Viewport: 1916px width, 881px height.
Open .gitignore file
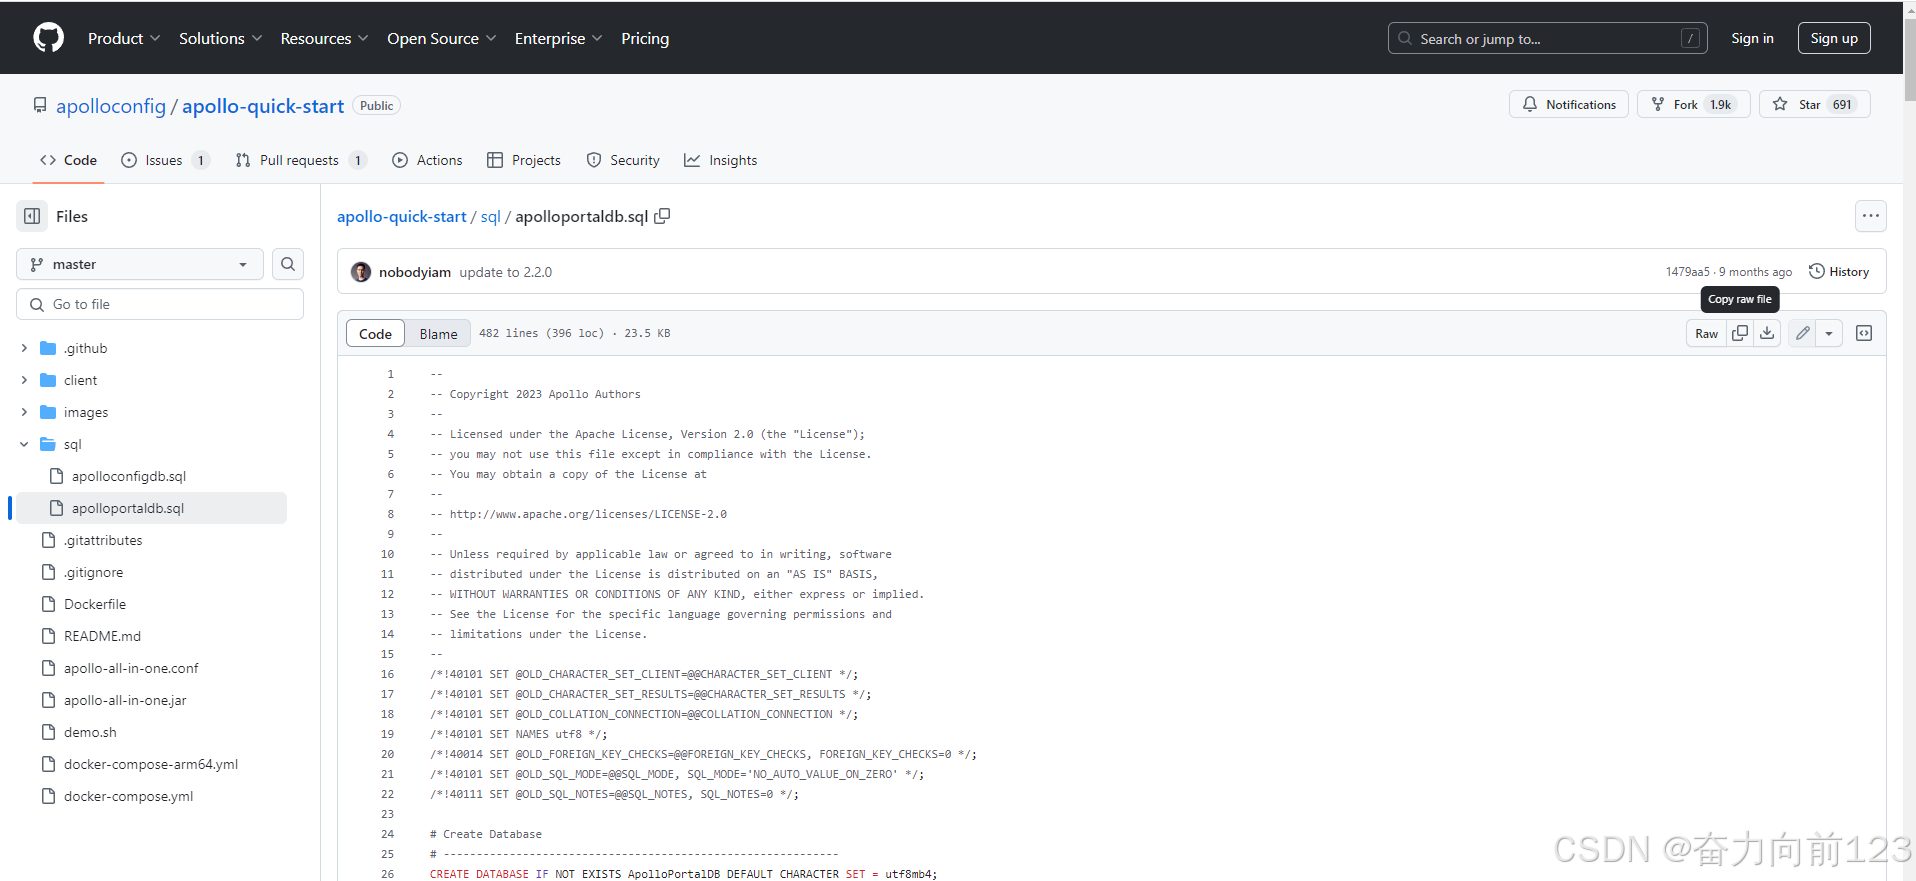94,572
